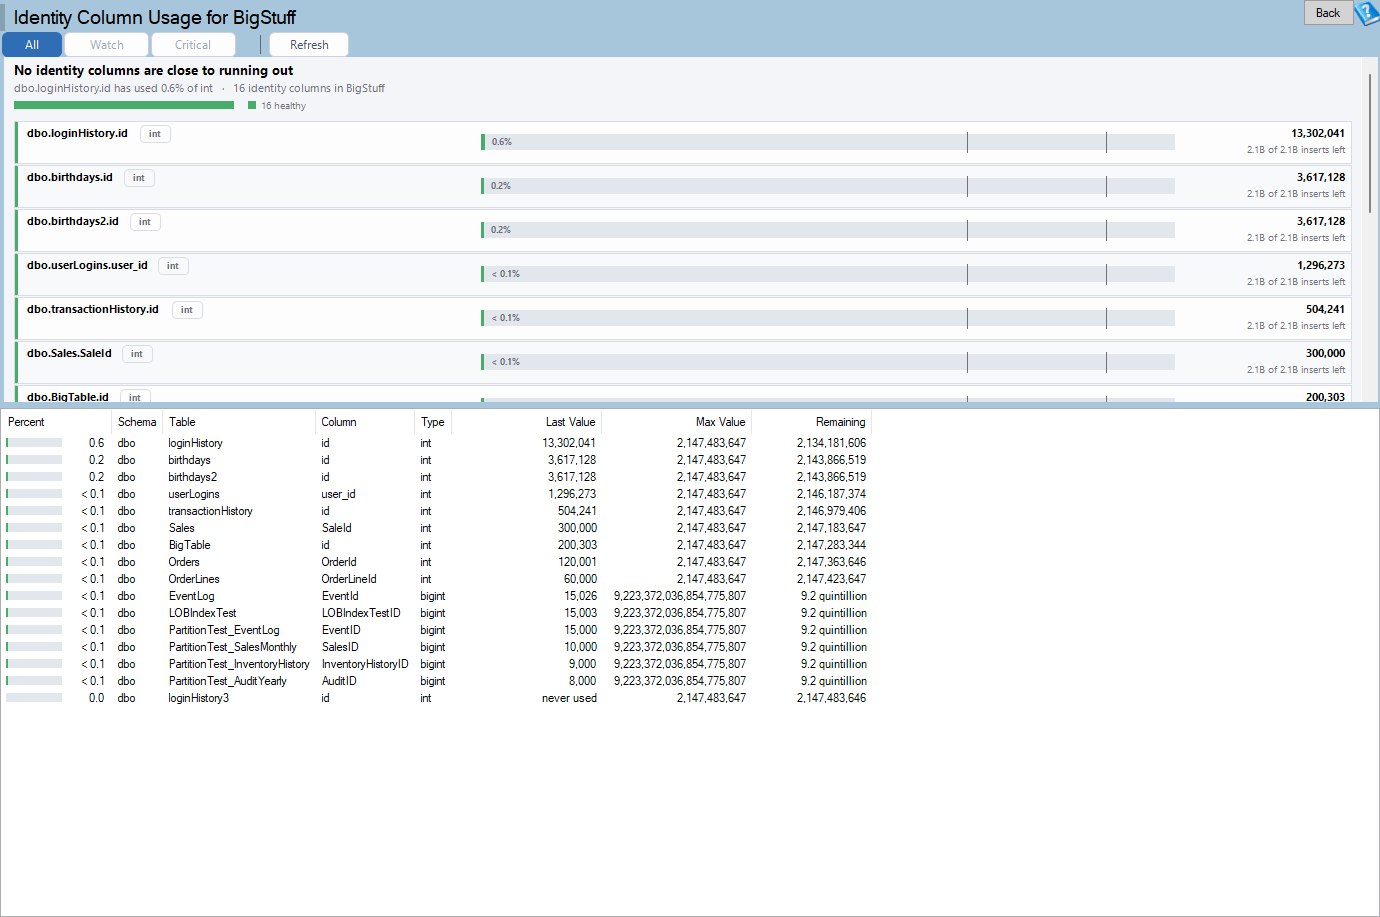
Task: Click the Refresh button
Action: tap(309, 45)
